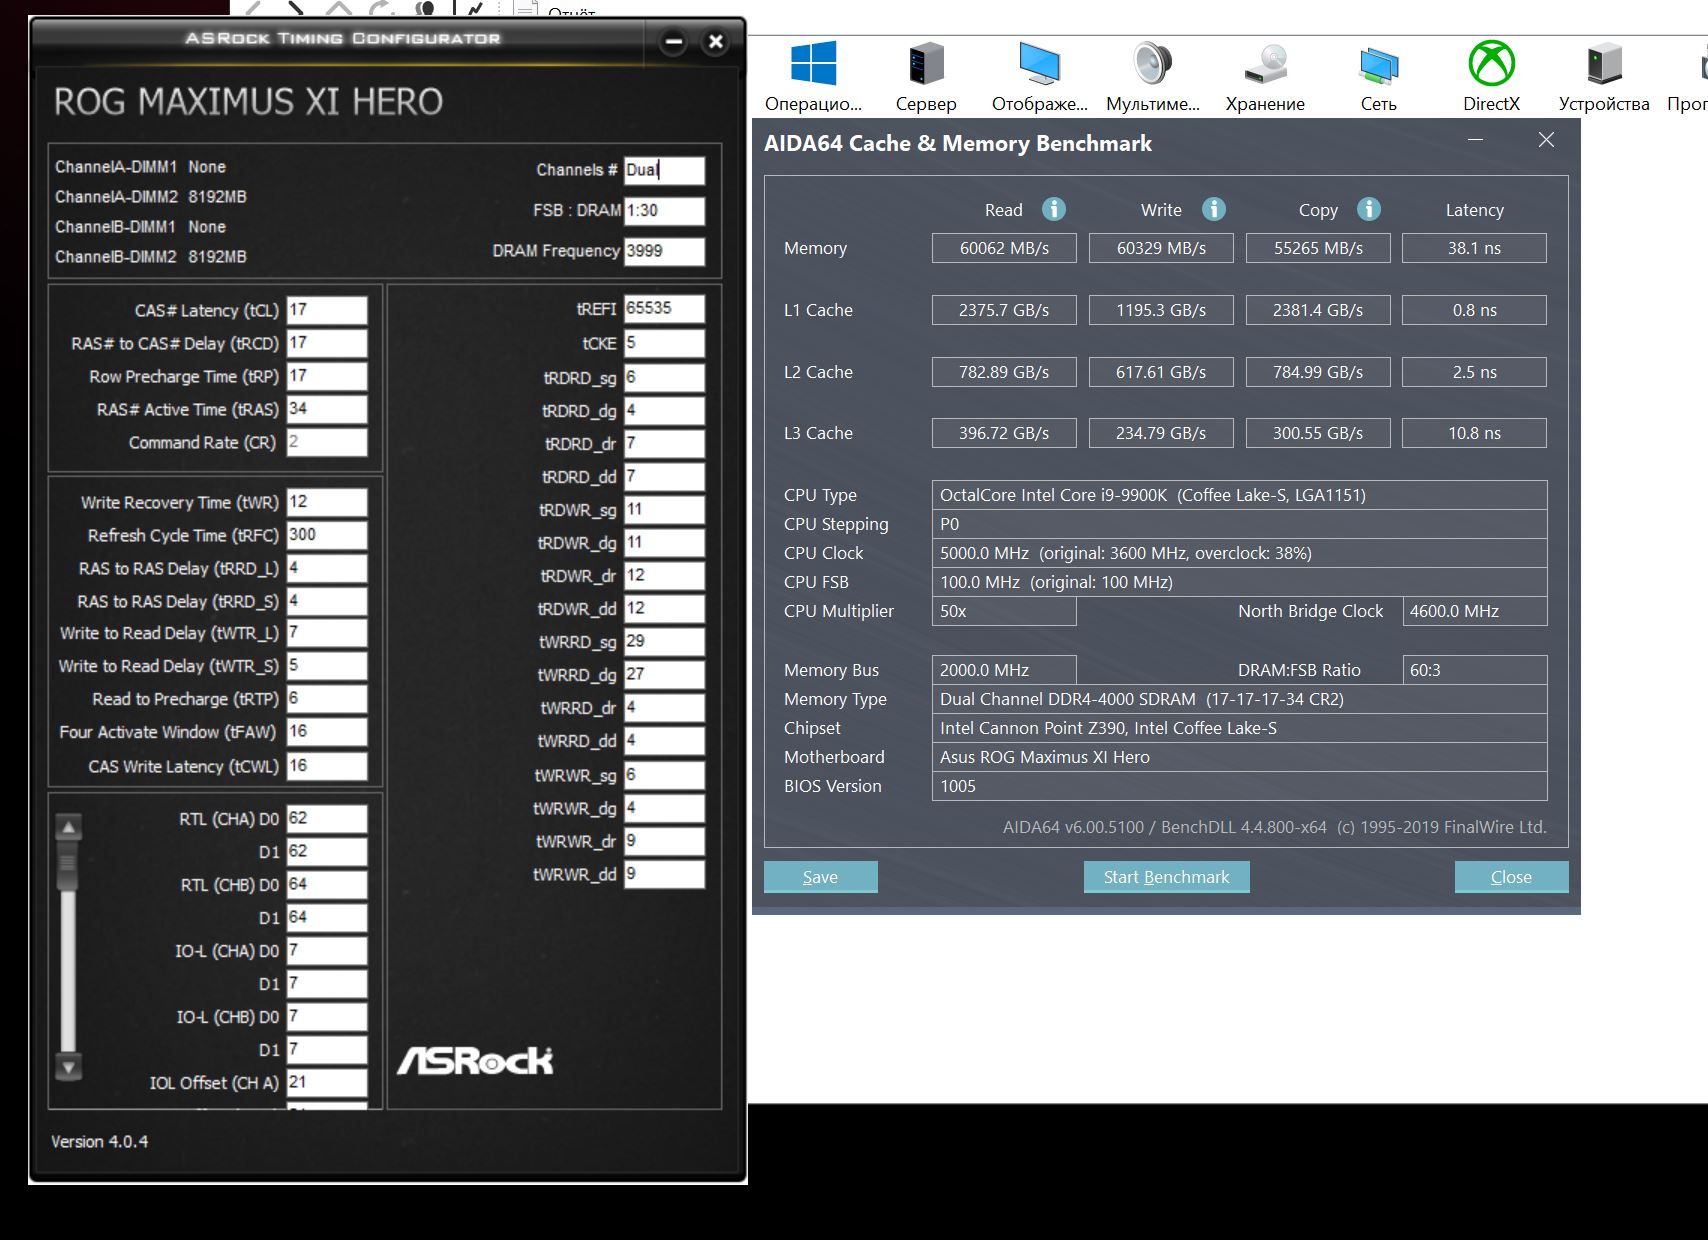
Task: Click Close button at bottom of benchmark window
Action: pos(1511,877)
